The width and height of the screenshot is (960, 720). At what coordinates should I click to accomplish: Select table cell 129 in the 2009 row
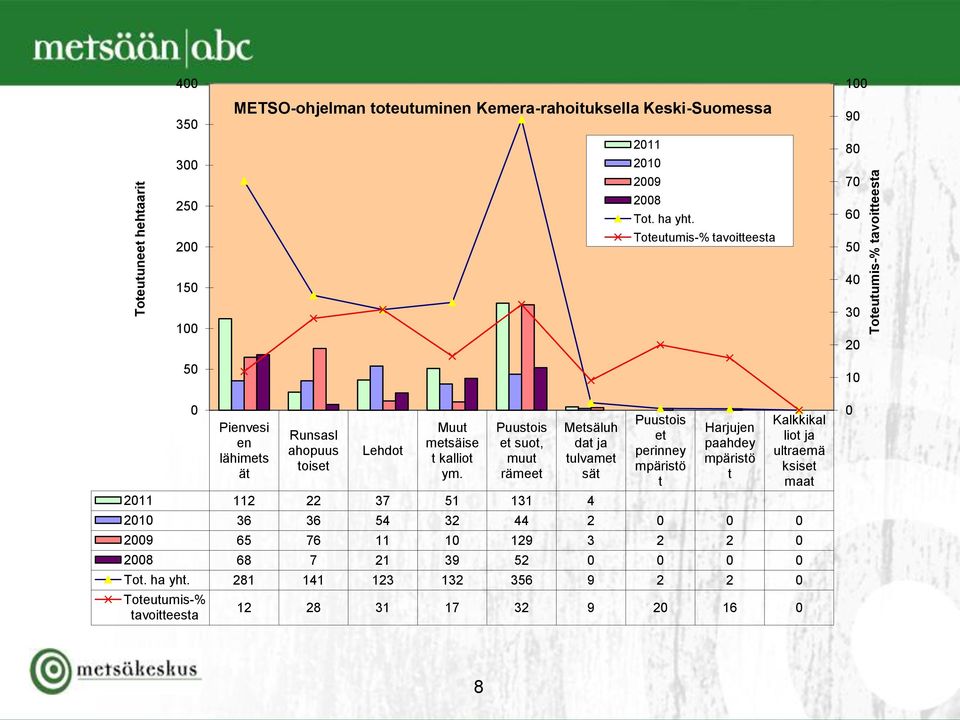pyautogui.click(x=522, y=540)
